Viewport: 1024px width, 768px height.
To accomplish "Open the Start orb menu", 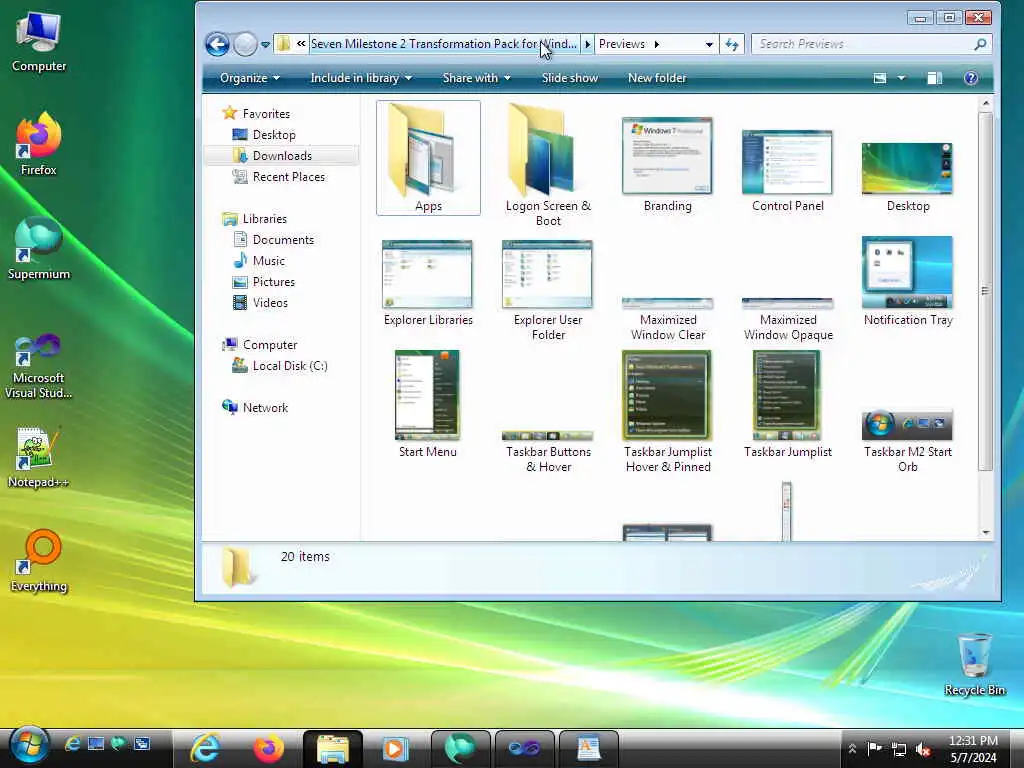I will (x=29, y=745).
